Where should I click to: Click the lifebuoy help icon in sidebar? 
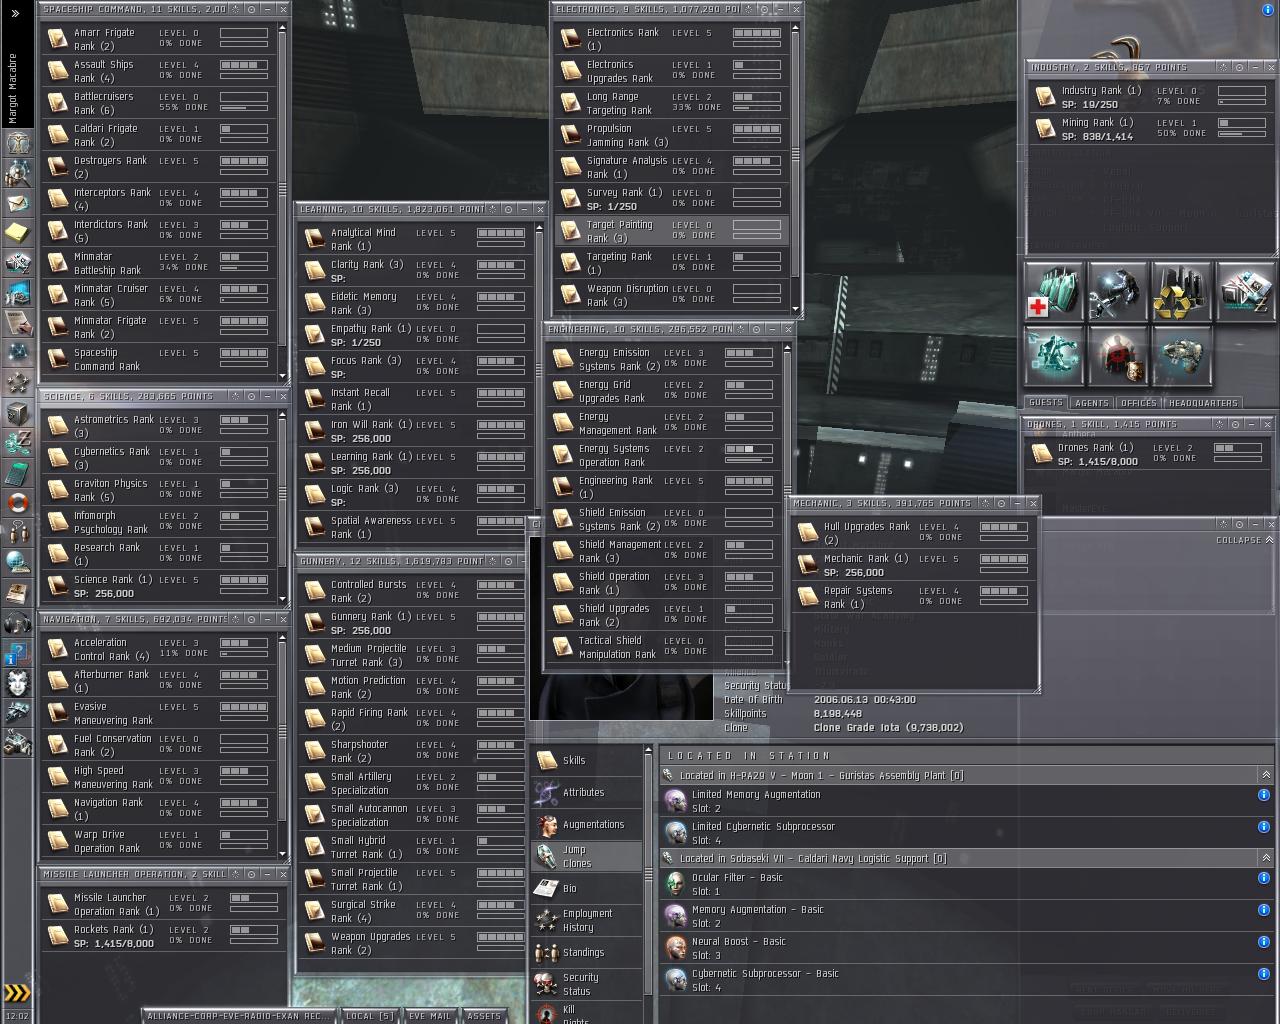(x=17, y=502)
